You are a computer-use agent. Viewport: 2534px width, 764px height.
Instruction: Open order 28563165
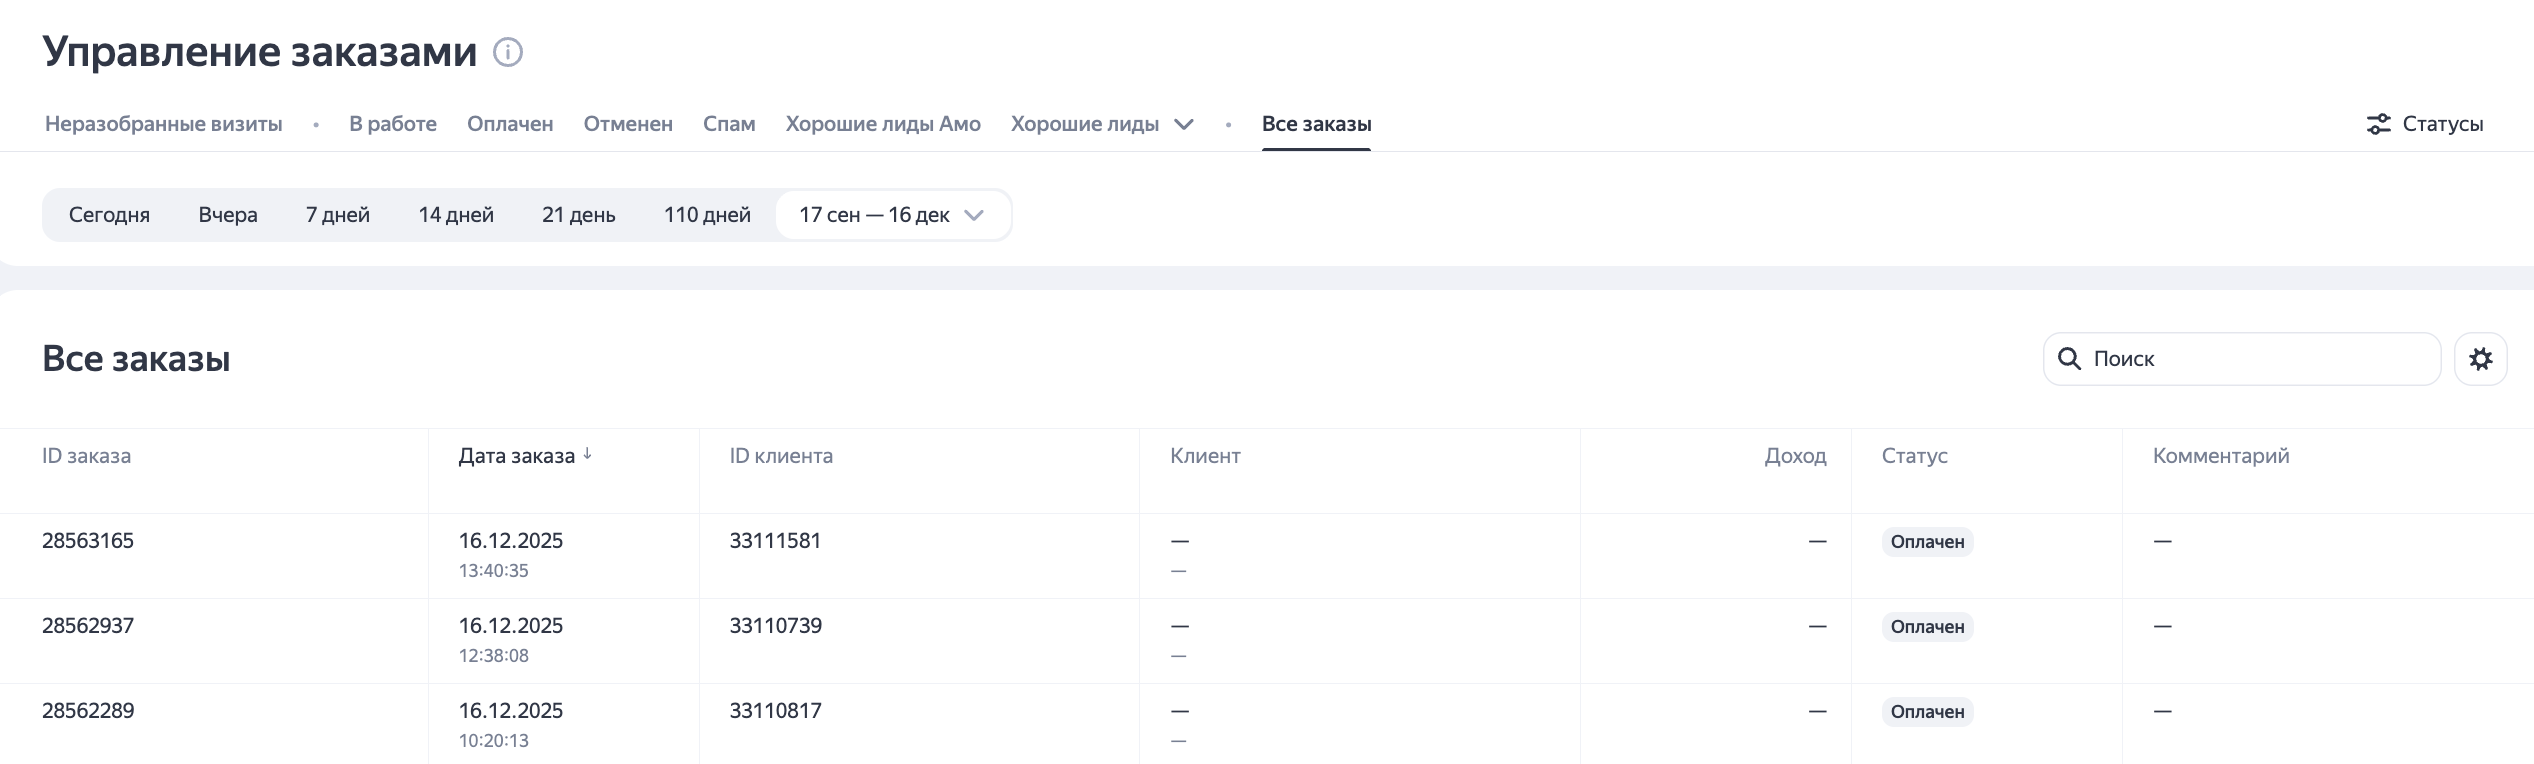(x=88, y=541)
